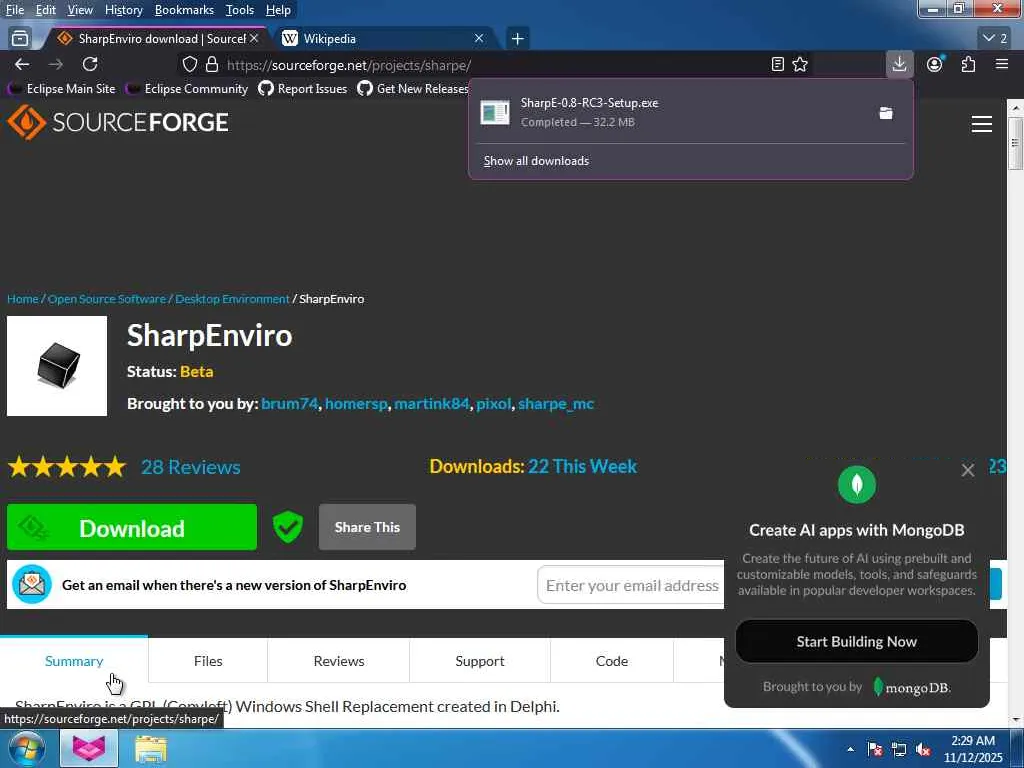Screen dimensions: 1024x768
Task: Select the Files tab
Action: [208, 661]
